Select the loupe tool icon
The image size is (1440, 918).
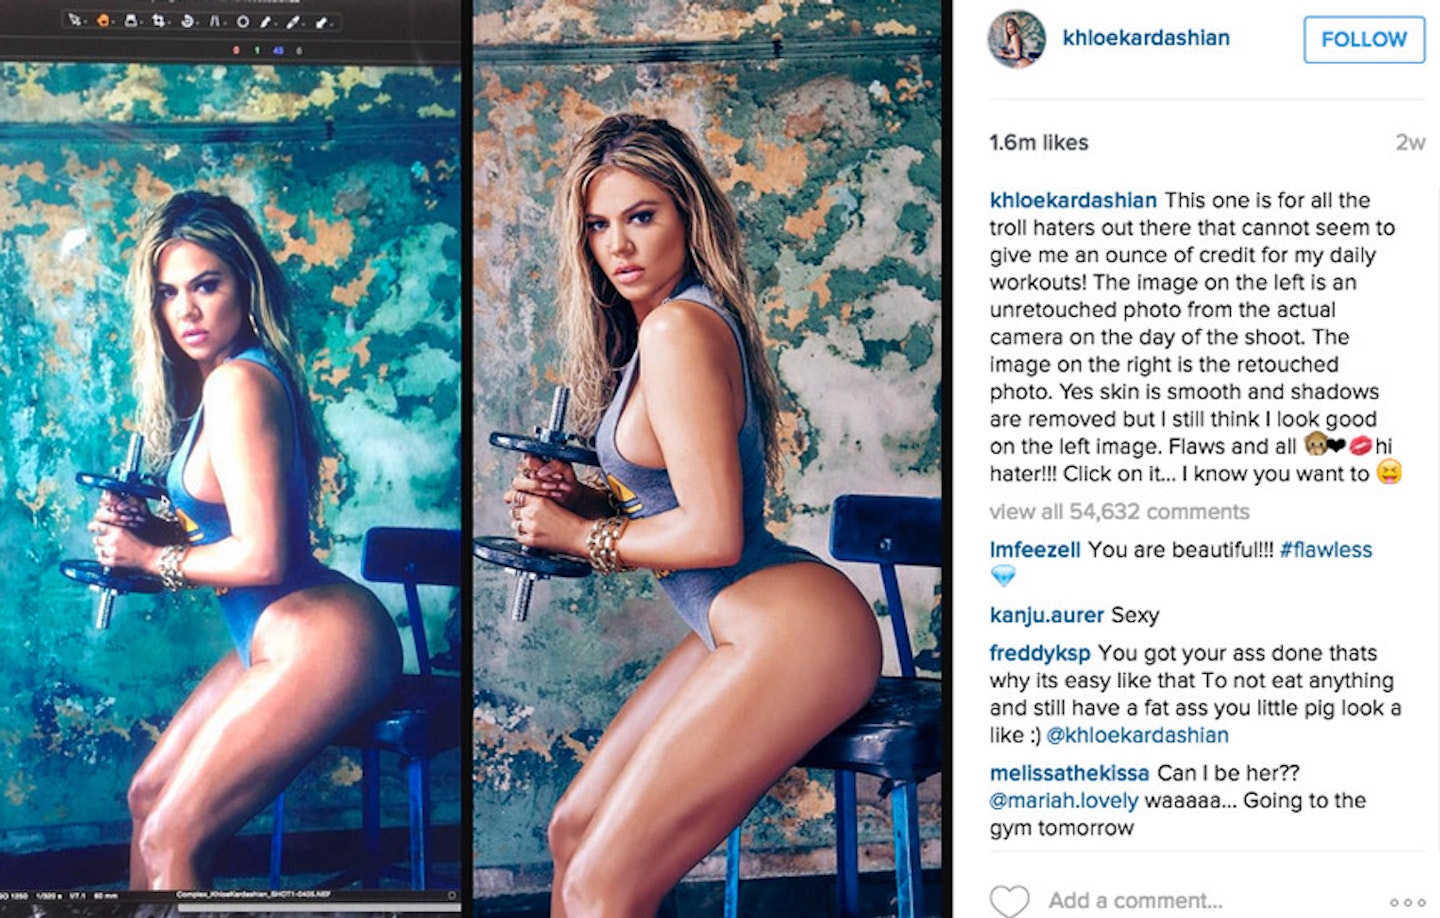(x=131, y=21)
